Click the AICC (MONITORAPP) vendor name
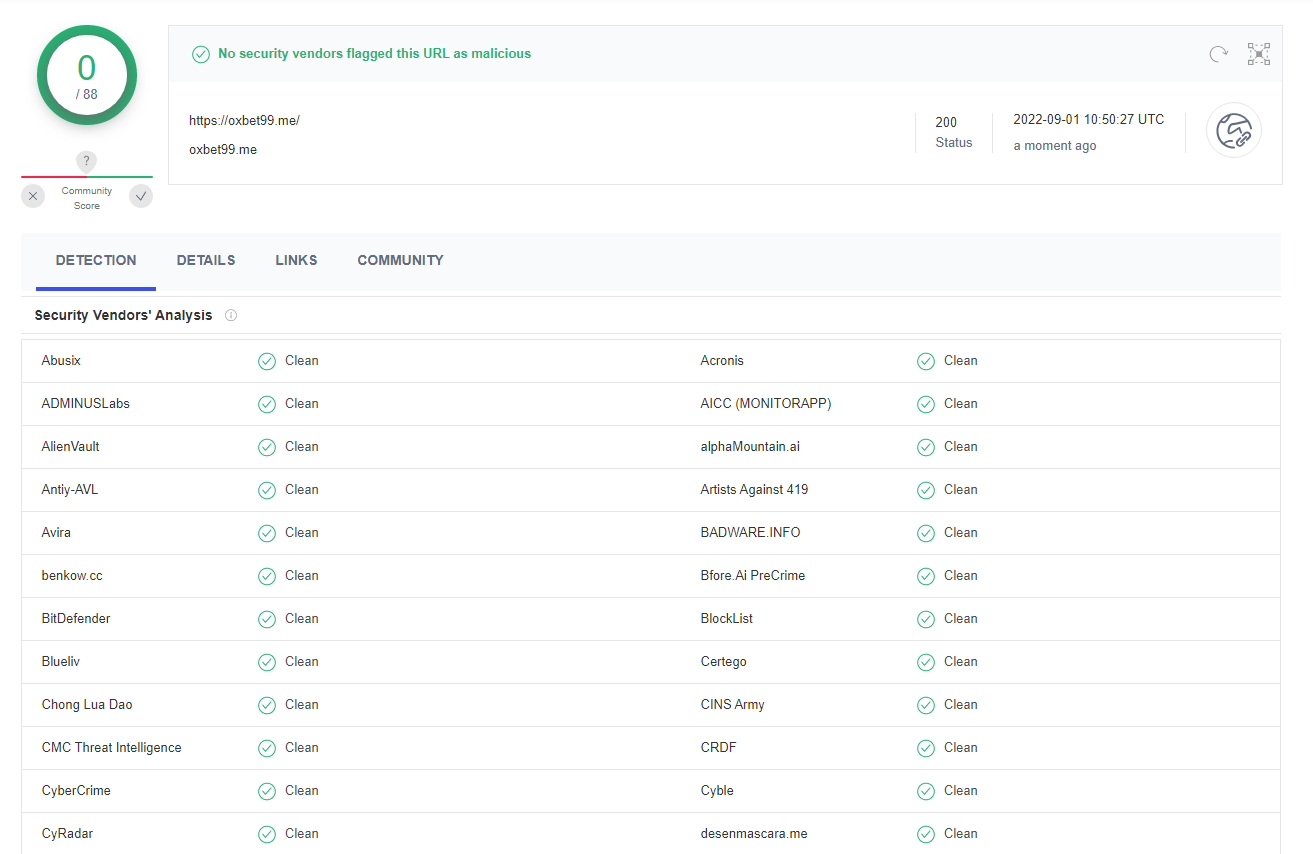Image resolution: width=1313 pixels, height=854 pixels. pyautogui.click(x=766, y=404)
